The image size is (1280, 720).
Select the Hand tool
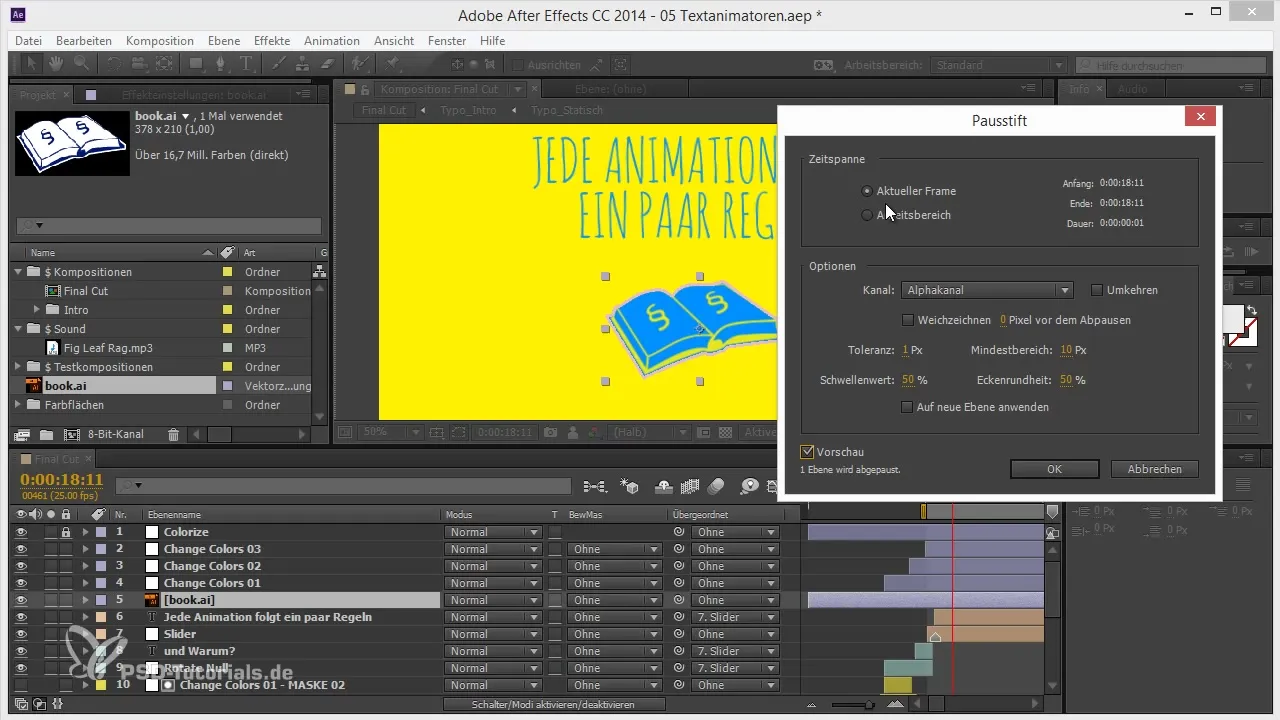point(55,64)
